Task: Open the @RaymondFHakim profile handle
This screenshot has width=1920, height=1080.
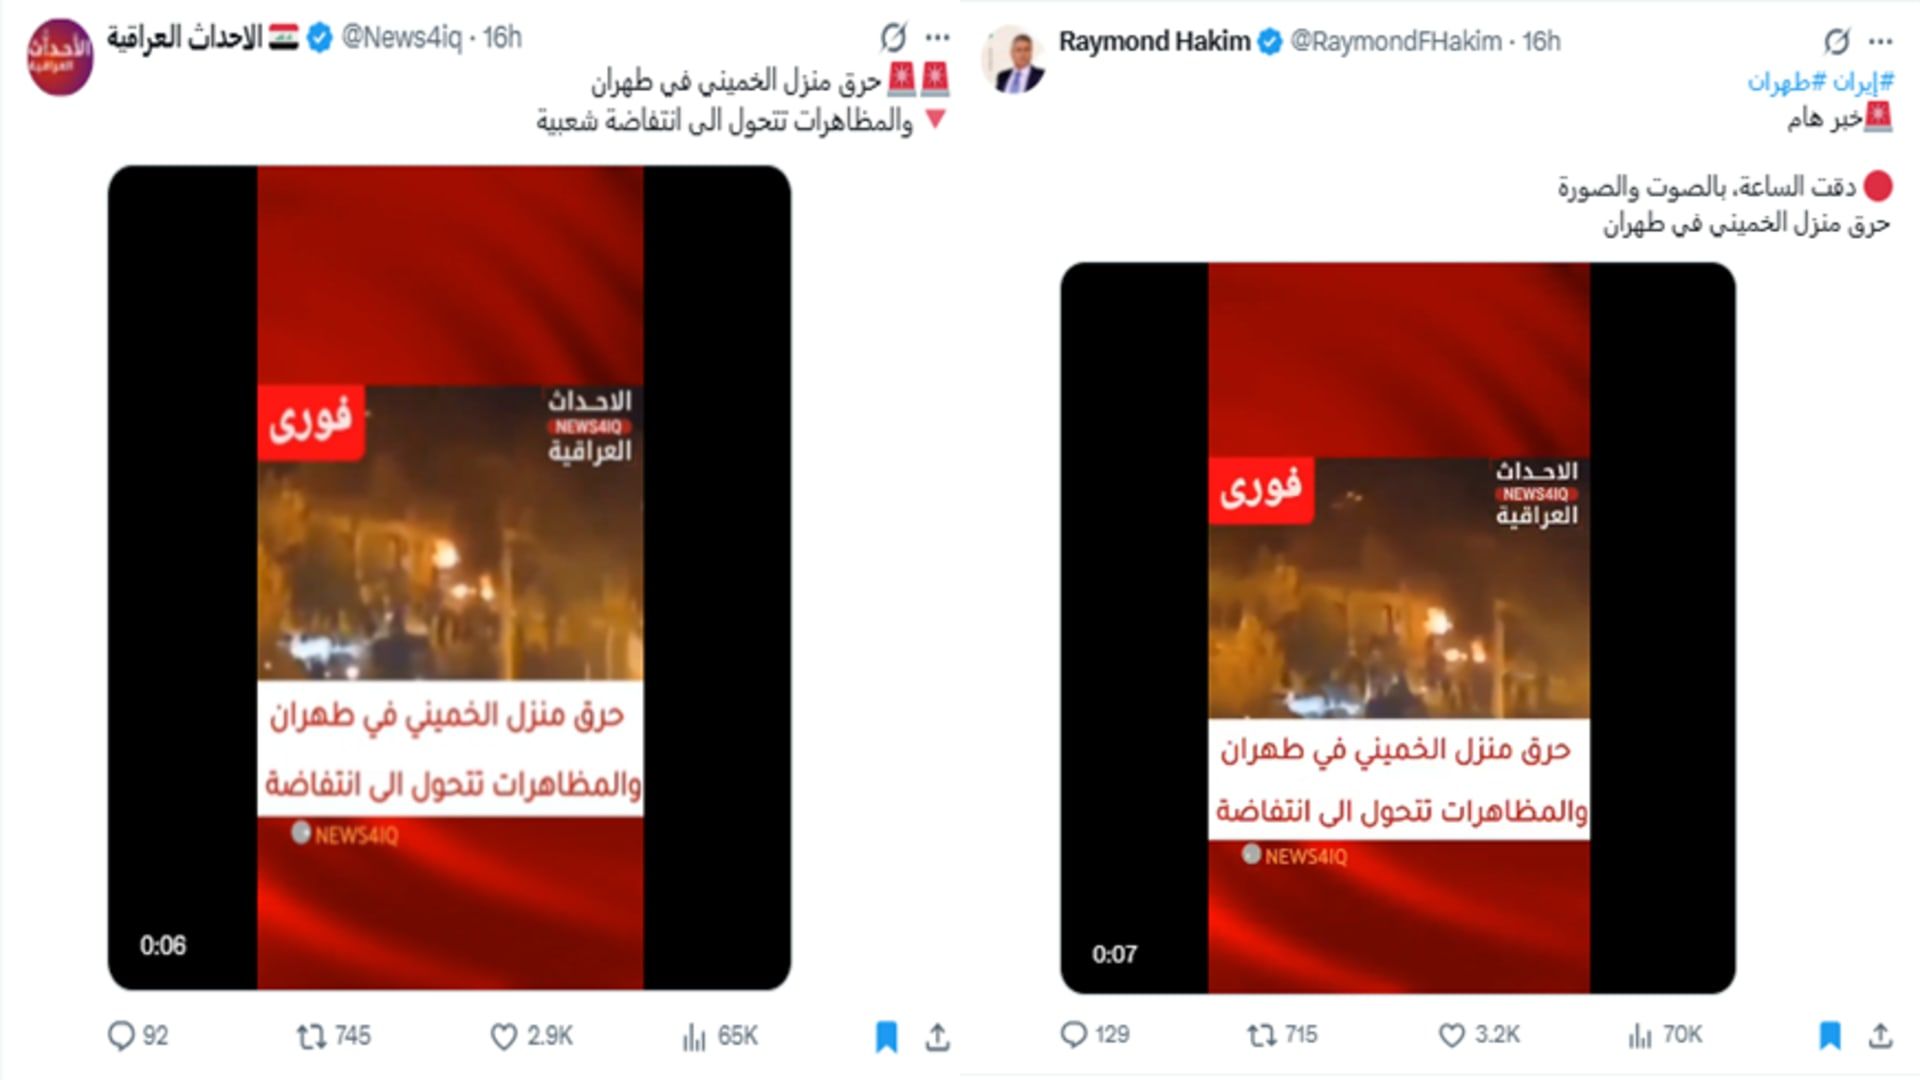Action: pyautogui.click(x=1396, y=41)
